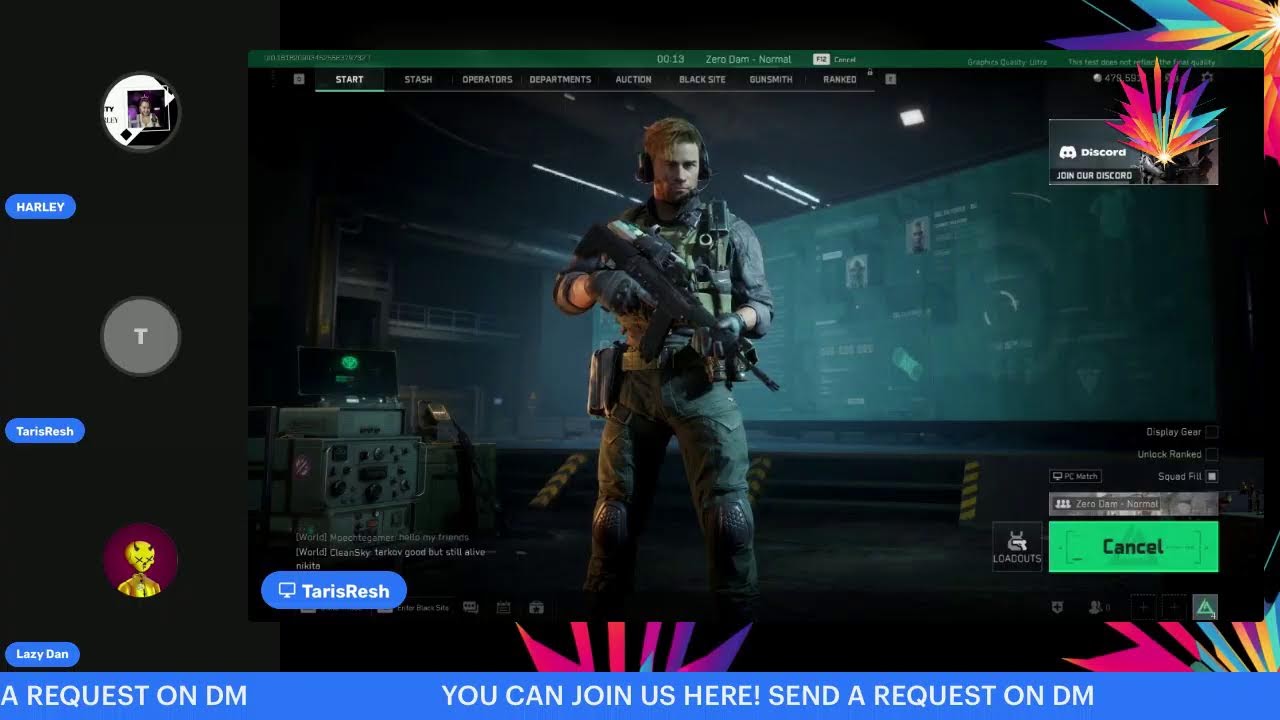
Task: Click the Enter Black Site label
Action: point(423,608)
